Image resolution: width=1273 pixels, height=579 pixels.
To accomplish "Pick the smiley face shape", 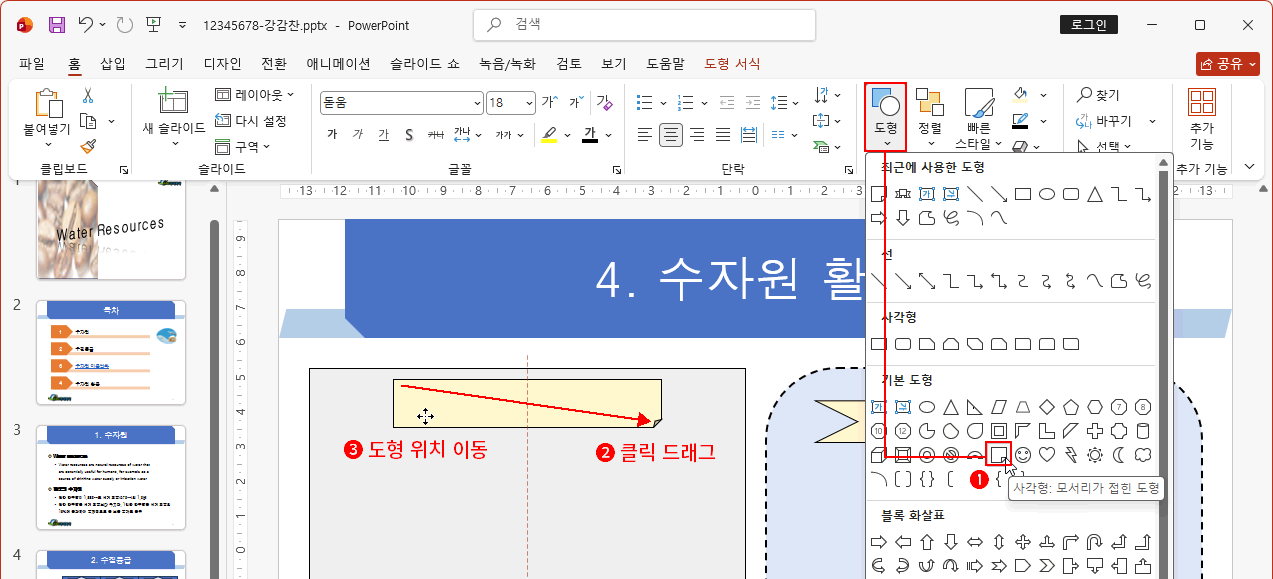I will [x=1023, y=455].
